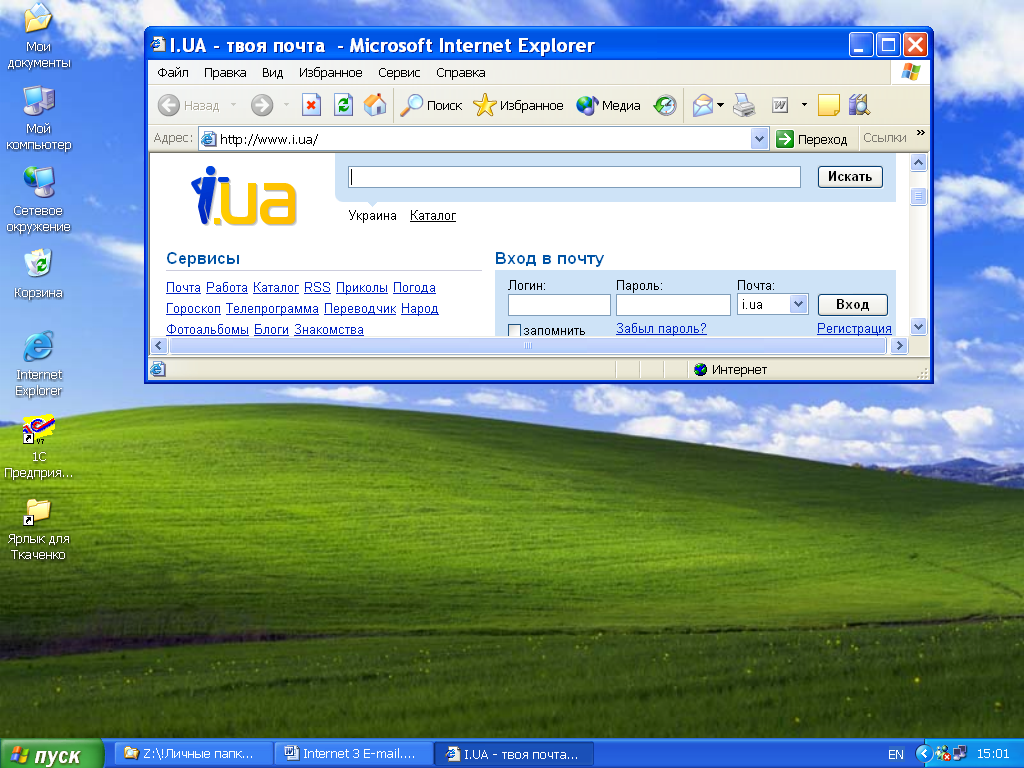This screenshot has height=768, width=1024.
Task: Open the Вид menu
Action: [272, 72]
